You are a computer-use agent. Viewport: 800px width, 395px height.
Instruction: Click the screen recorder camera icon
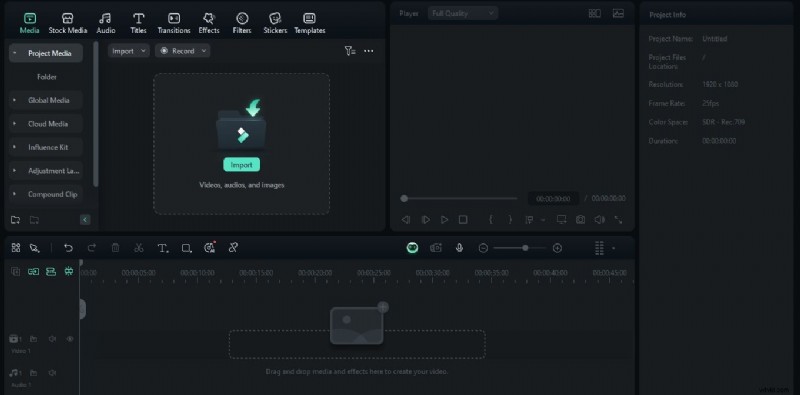pos(436,248)
